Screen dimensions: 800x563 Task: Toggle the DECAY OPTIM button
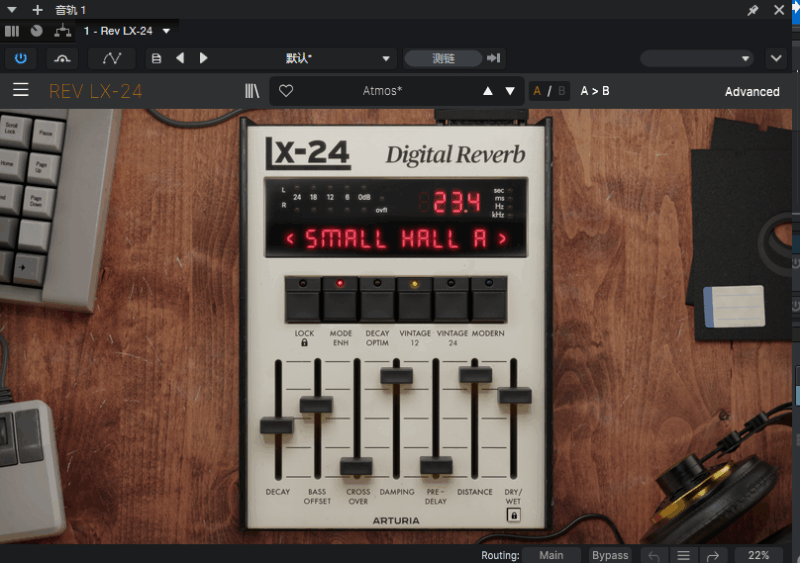point(377,300)
